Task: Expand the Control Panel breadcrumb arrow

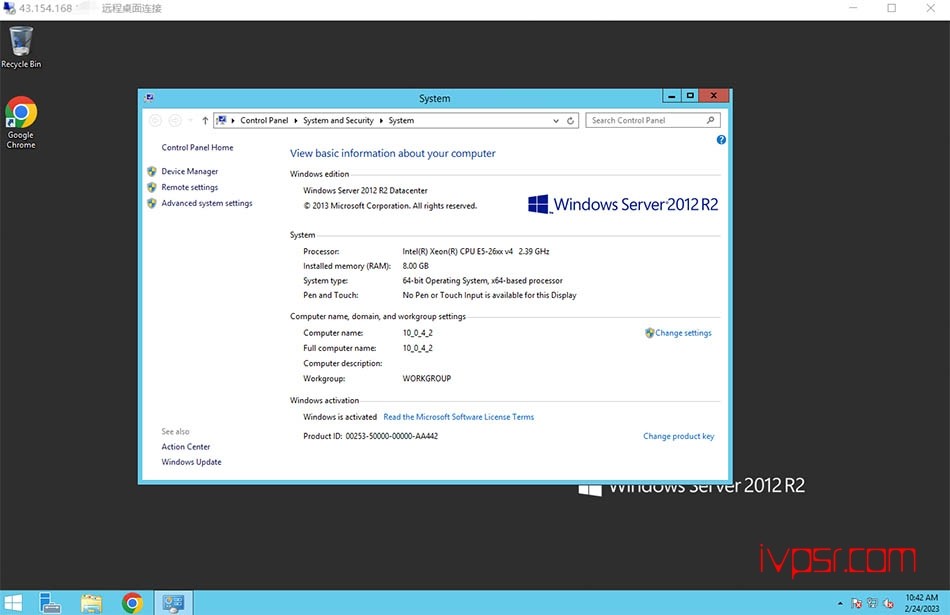Action: 296,121
